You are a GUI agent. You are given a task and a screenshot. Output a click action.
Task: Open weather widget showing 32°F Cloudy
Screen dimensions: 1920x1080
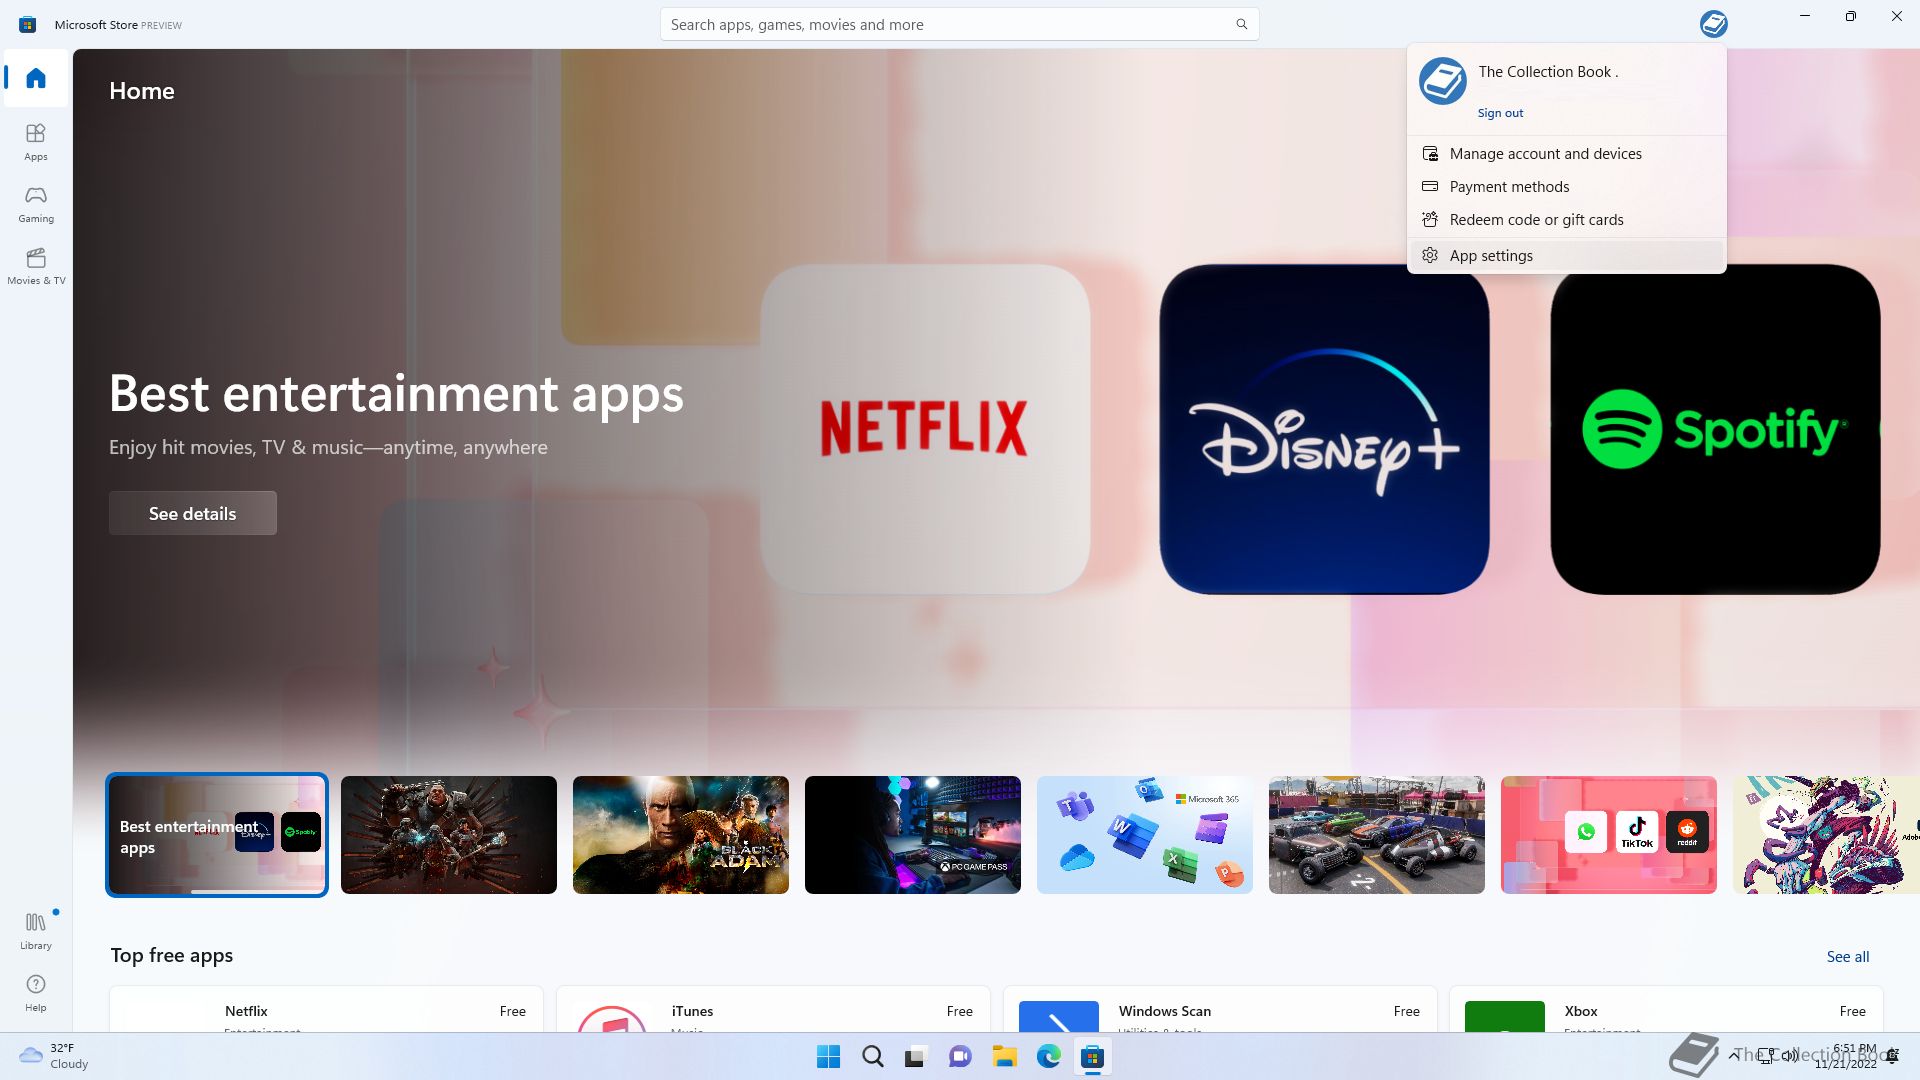(x=54, y=1056)
